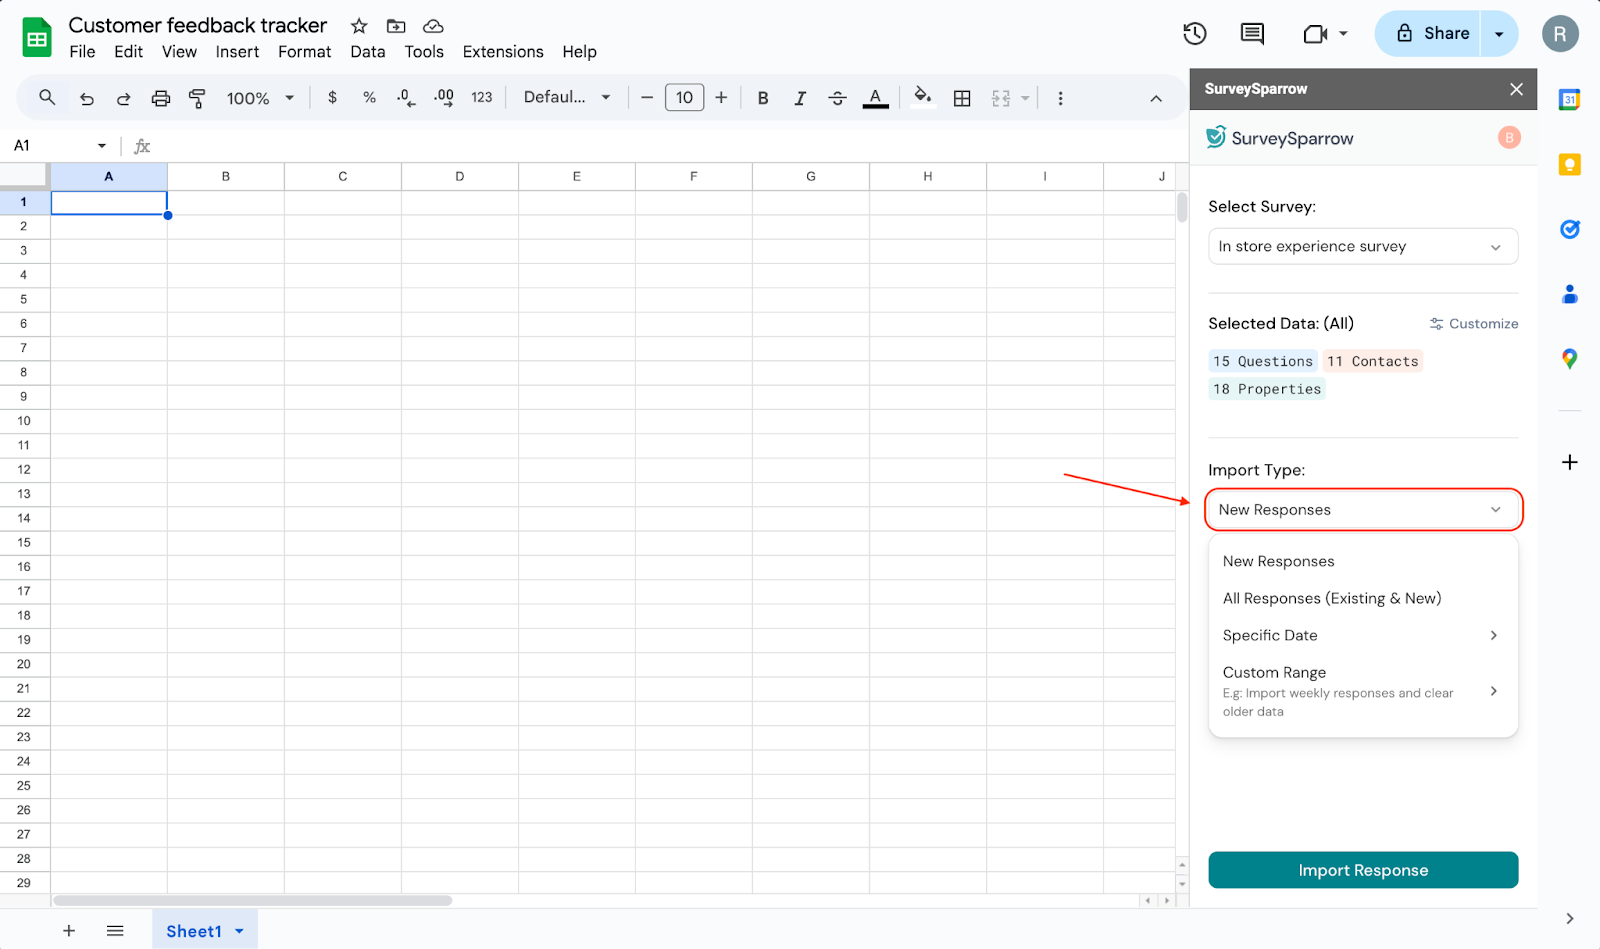Click the font size input field
The image size is (1600, 949).
point(684,98)
